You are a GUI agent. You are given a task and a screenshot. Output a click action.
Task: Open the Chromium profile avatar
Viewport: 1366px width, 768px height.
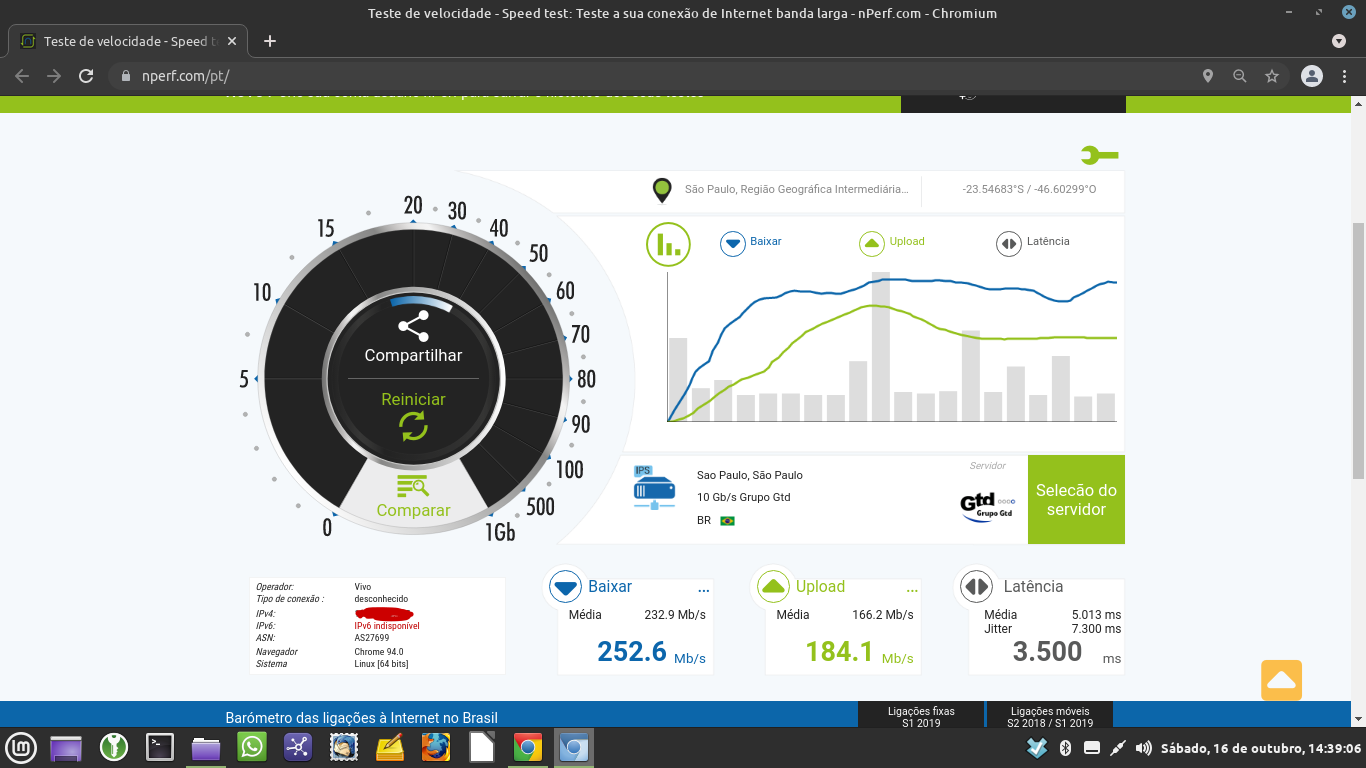tap(1312, 76)
